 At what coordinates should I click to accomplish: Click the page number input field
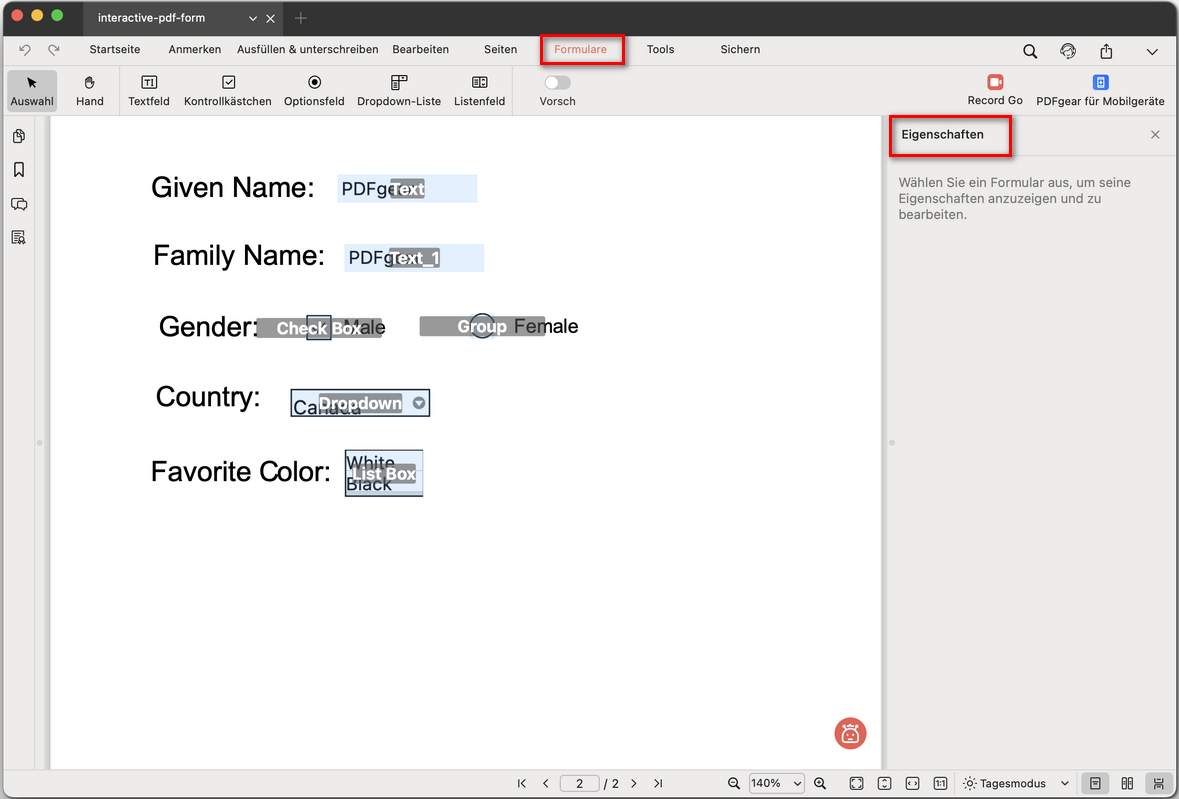pyautogui.click(x=579, y=784)
